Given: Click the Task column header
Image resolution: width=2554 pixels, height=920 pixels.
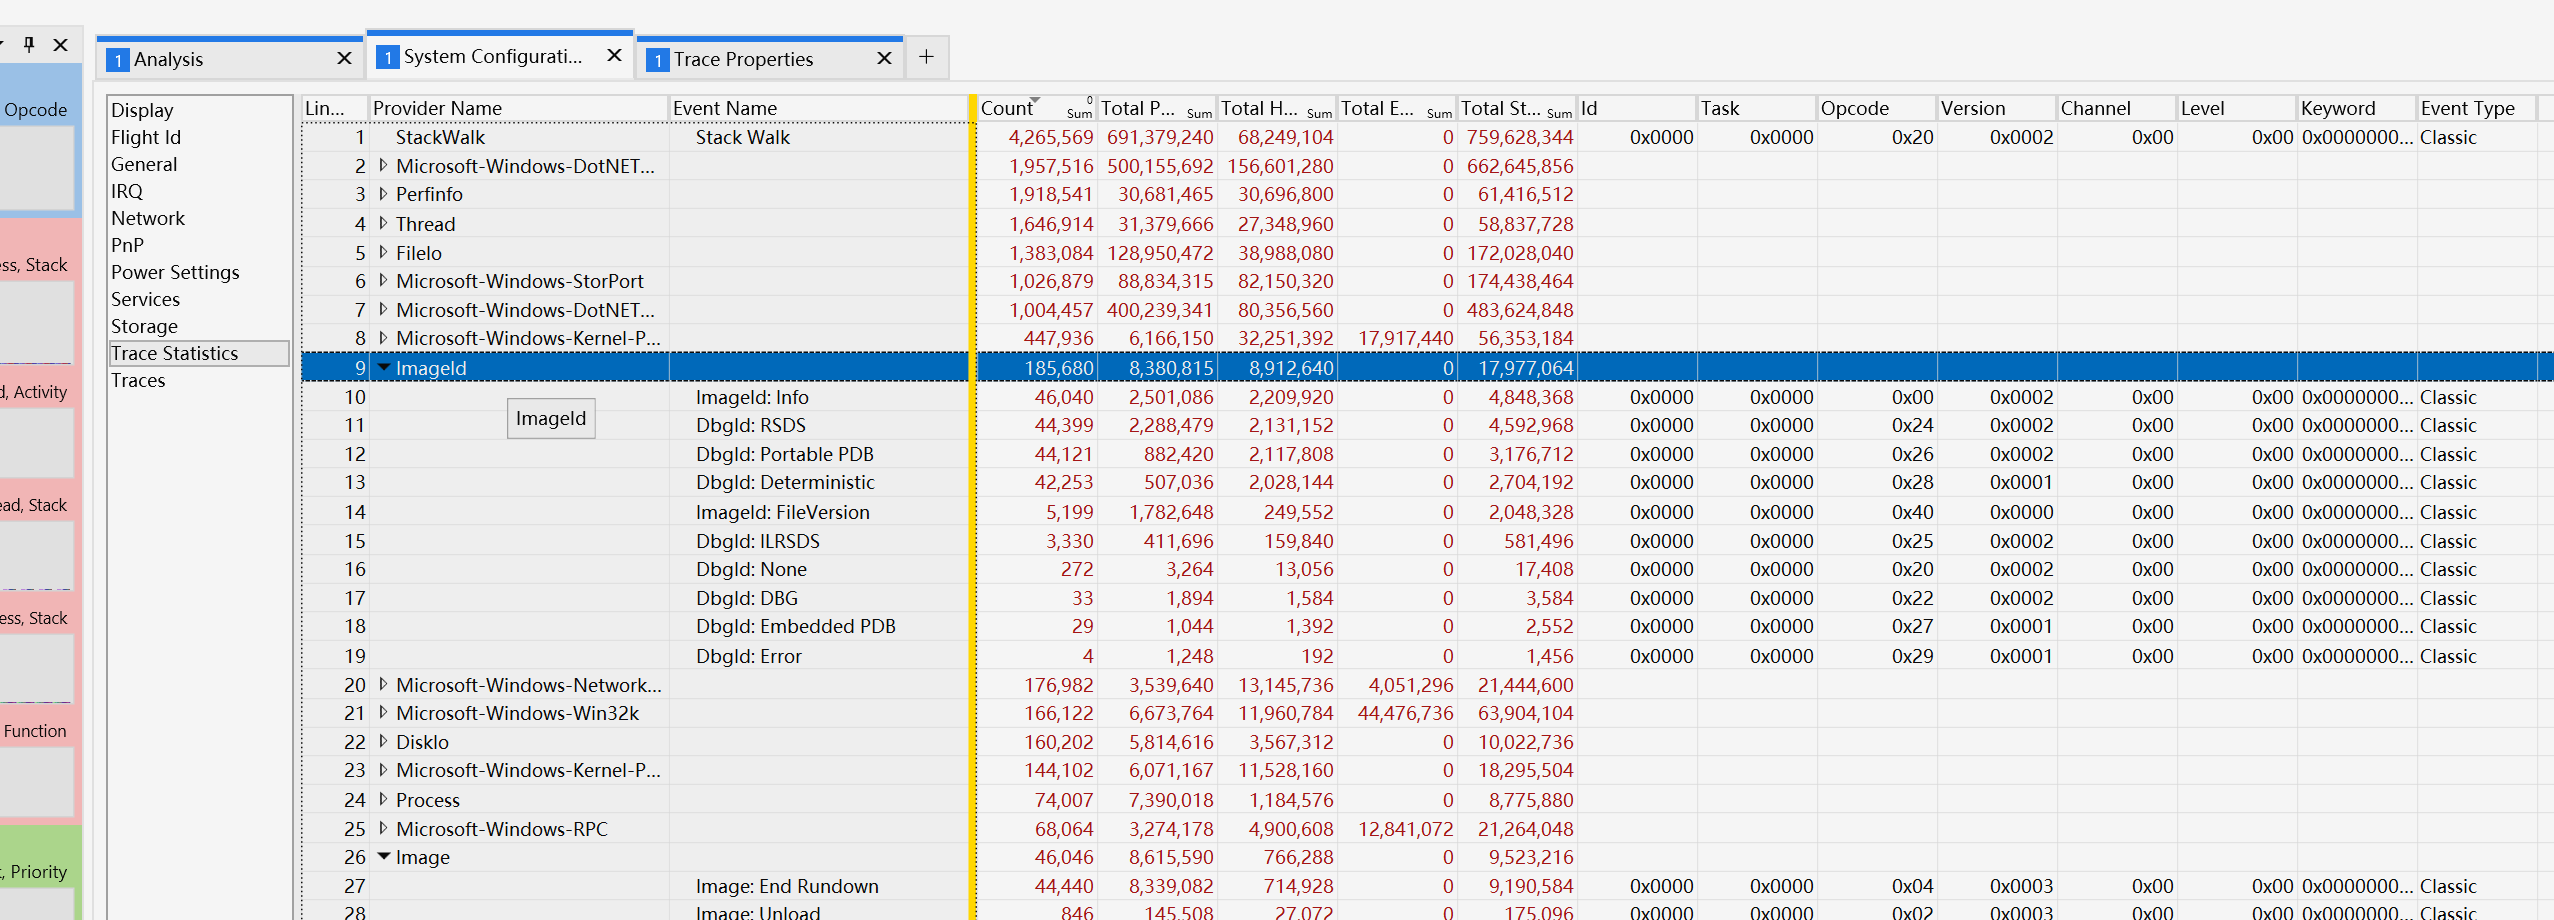Looking at the screenshot, I should pyautogui.click(x=1756, y=108).
